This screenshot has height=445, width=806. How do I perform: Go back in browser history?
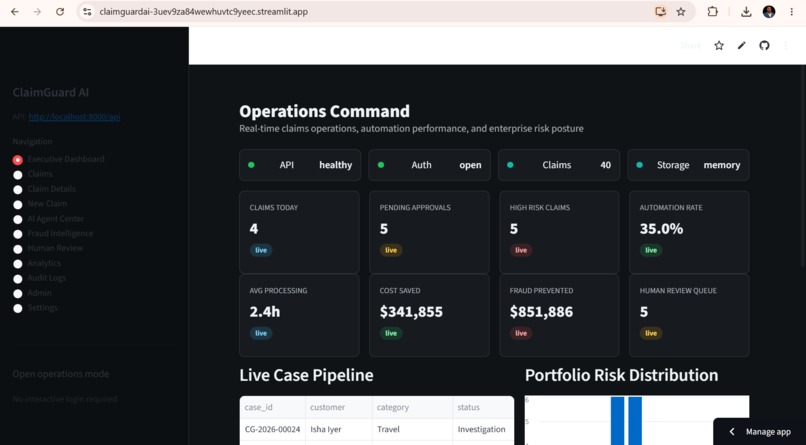tap(15, 12)
